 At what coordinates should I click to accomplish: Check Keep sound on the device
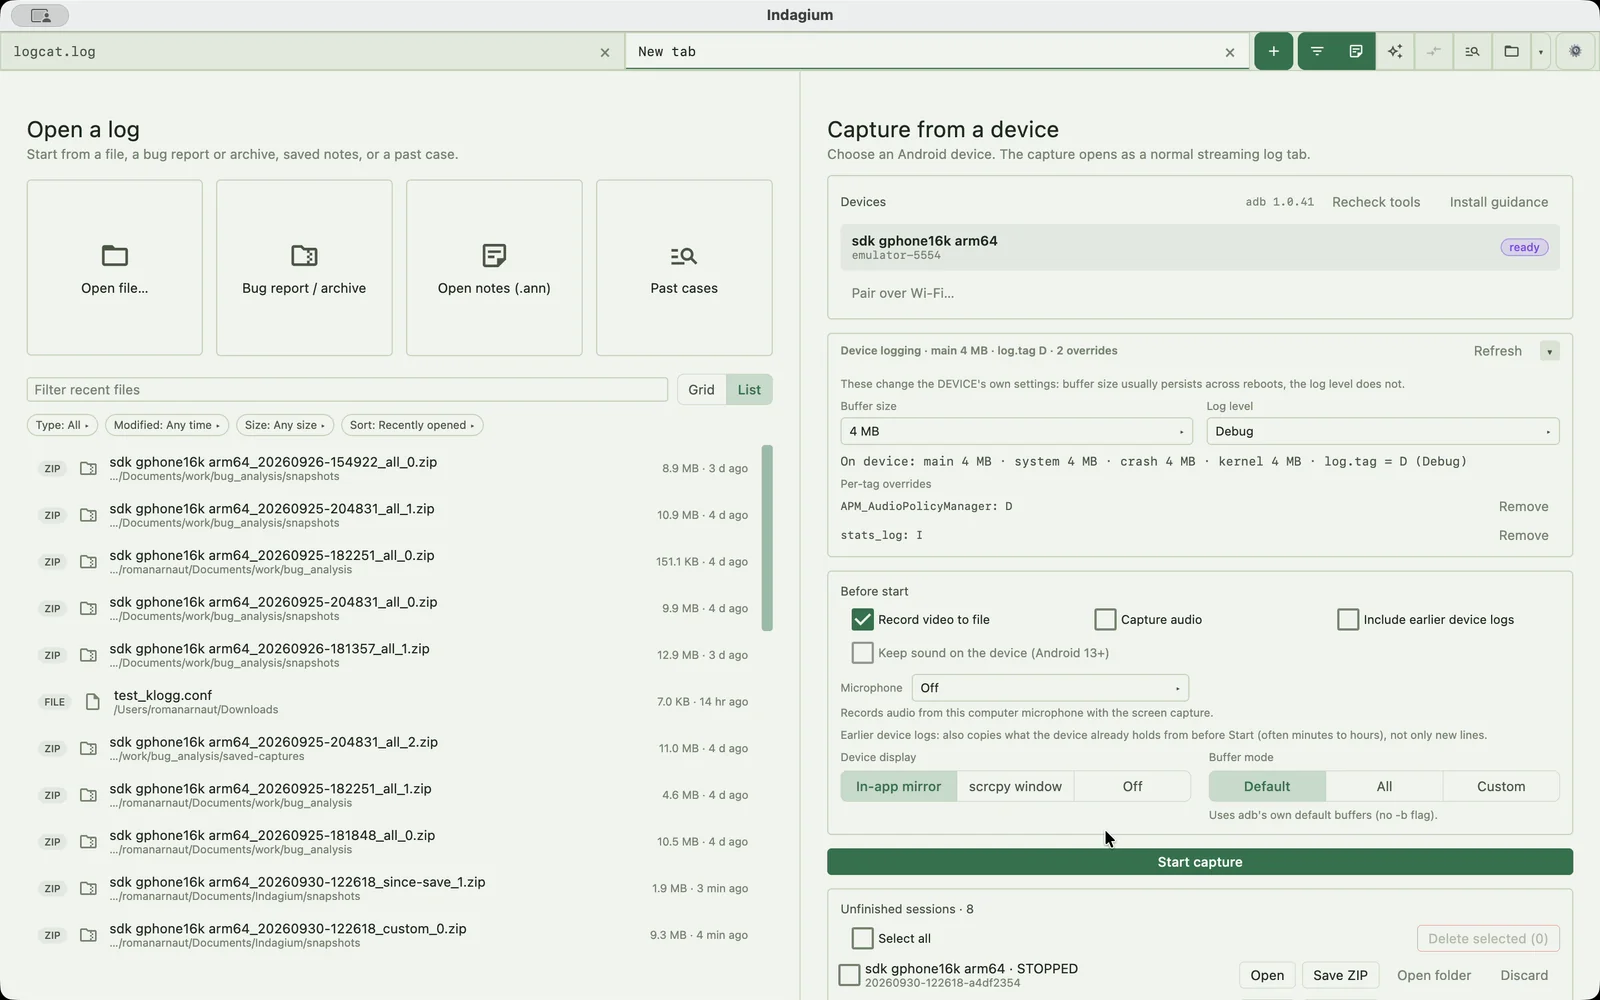[862, 653]
